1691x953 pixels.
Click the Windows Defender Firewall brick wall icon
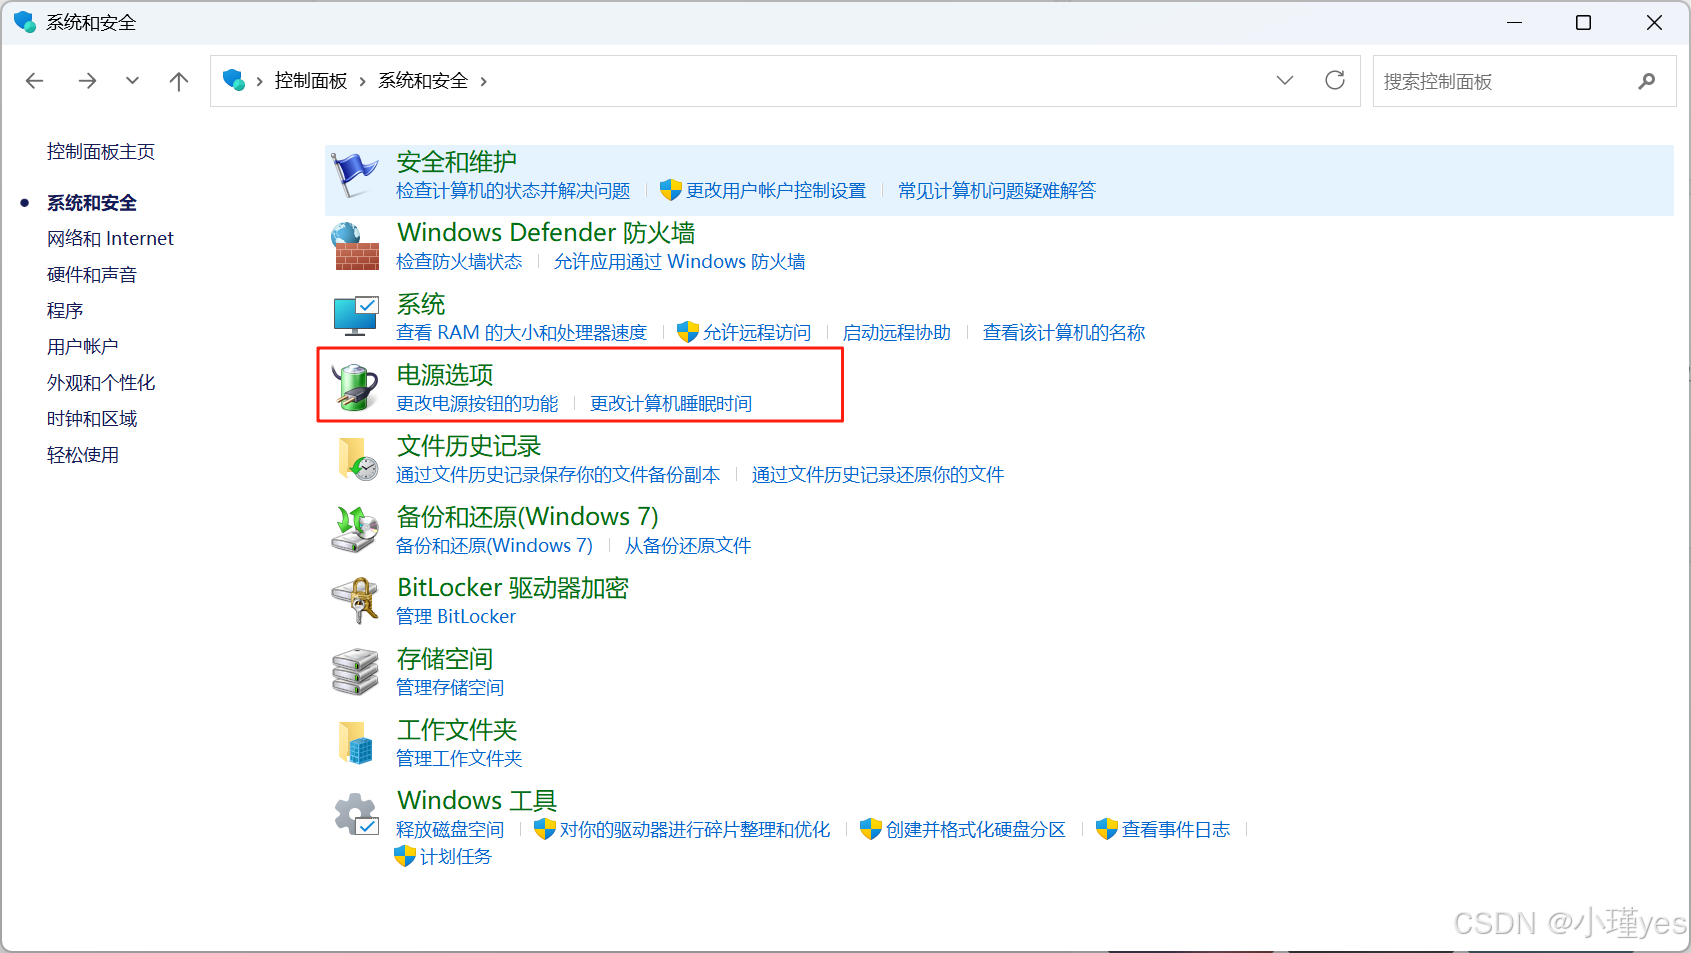355,246
